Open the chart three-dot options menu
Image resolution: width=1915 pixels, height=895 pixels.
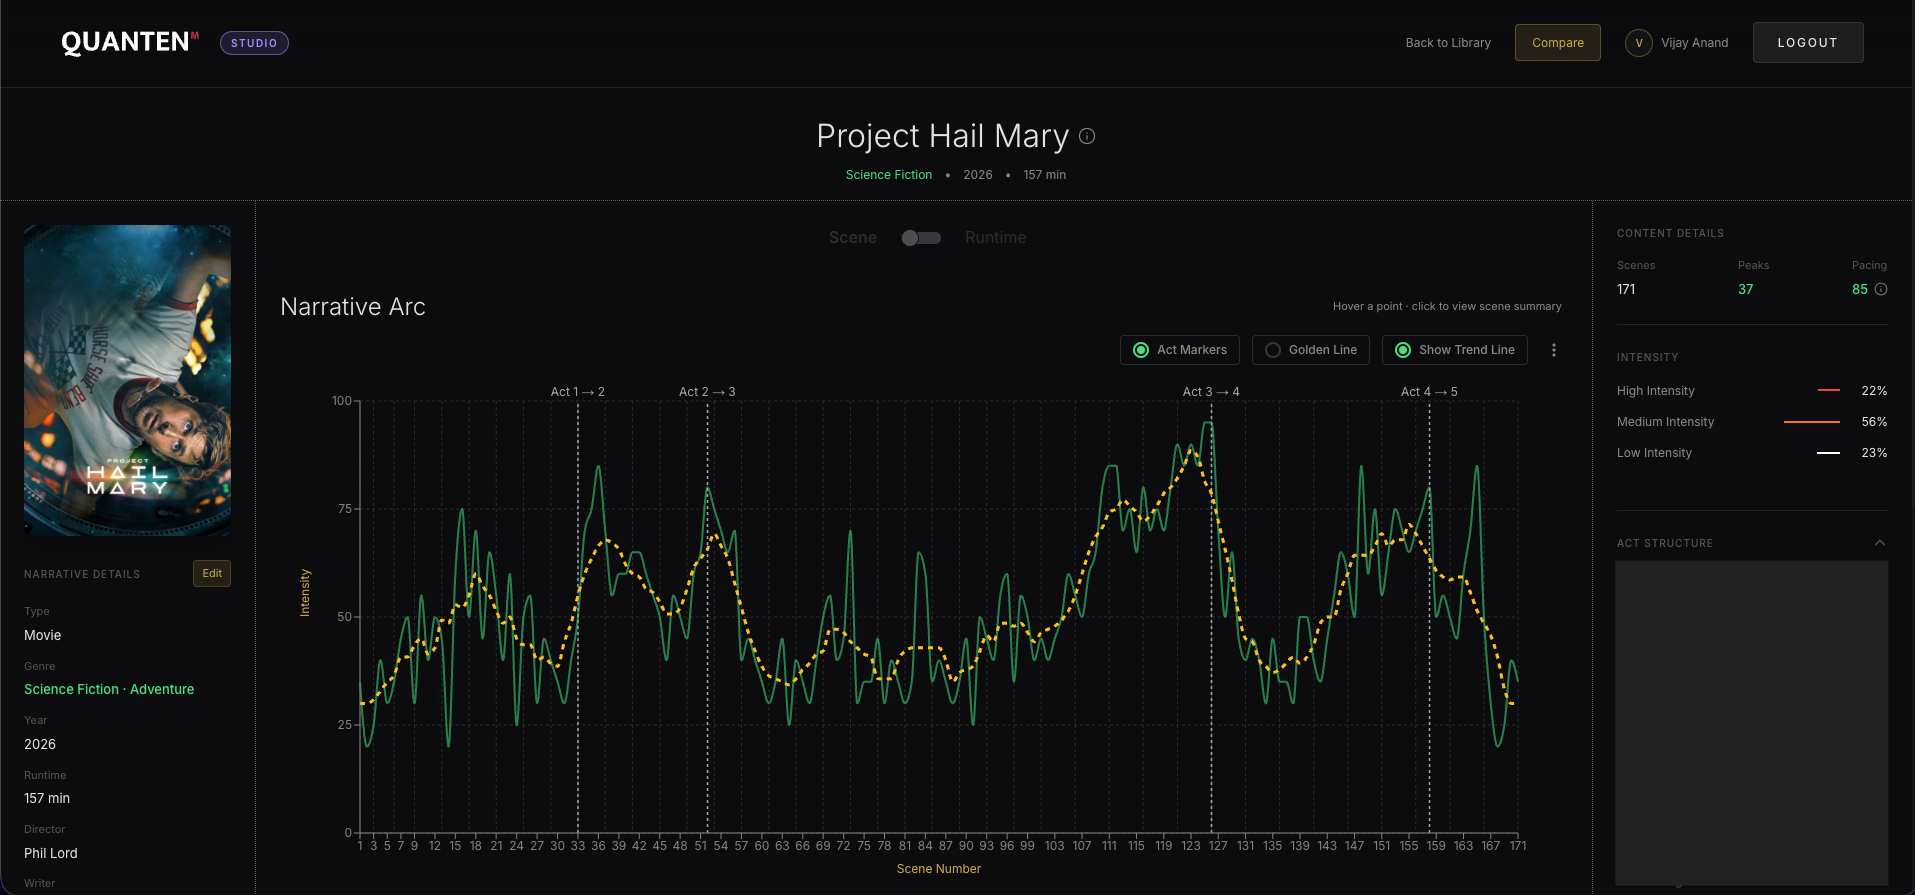coord(1553,350)
